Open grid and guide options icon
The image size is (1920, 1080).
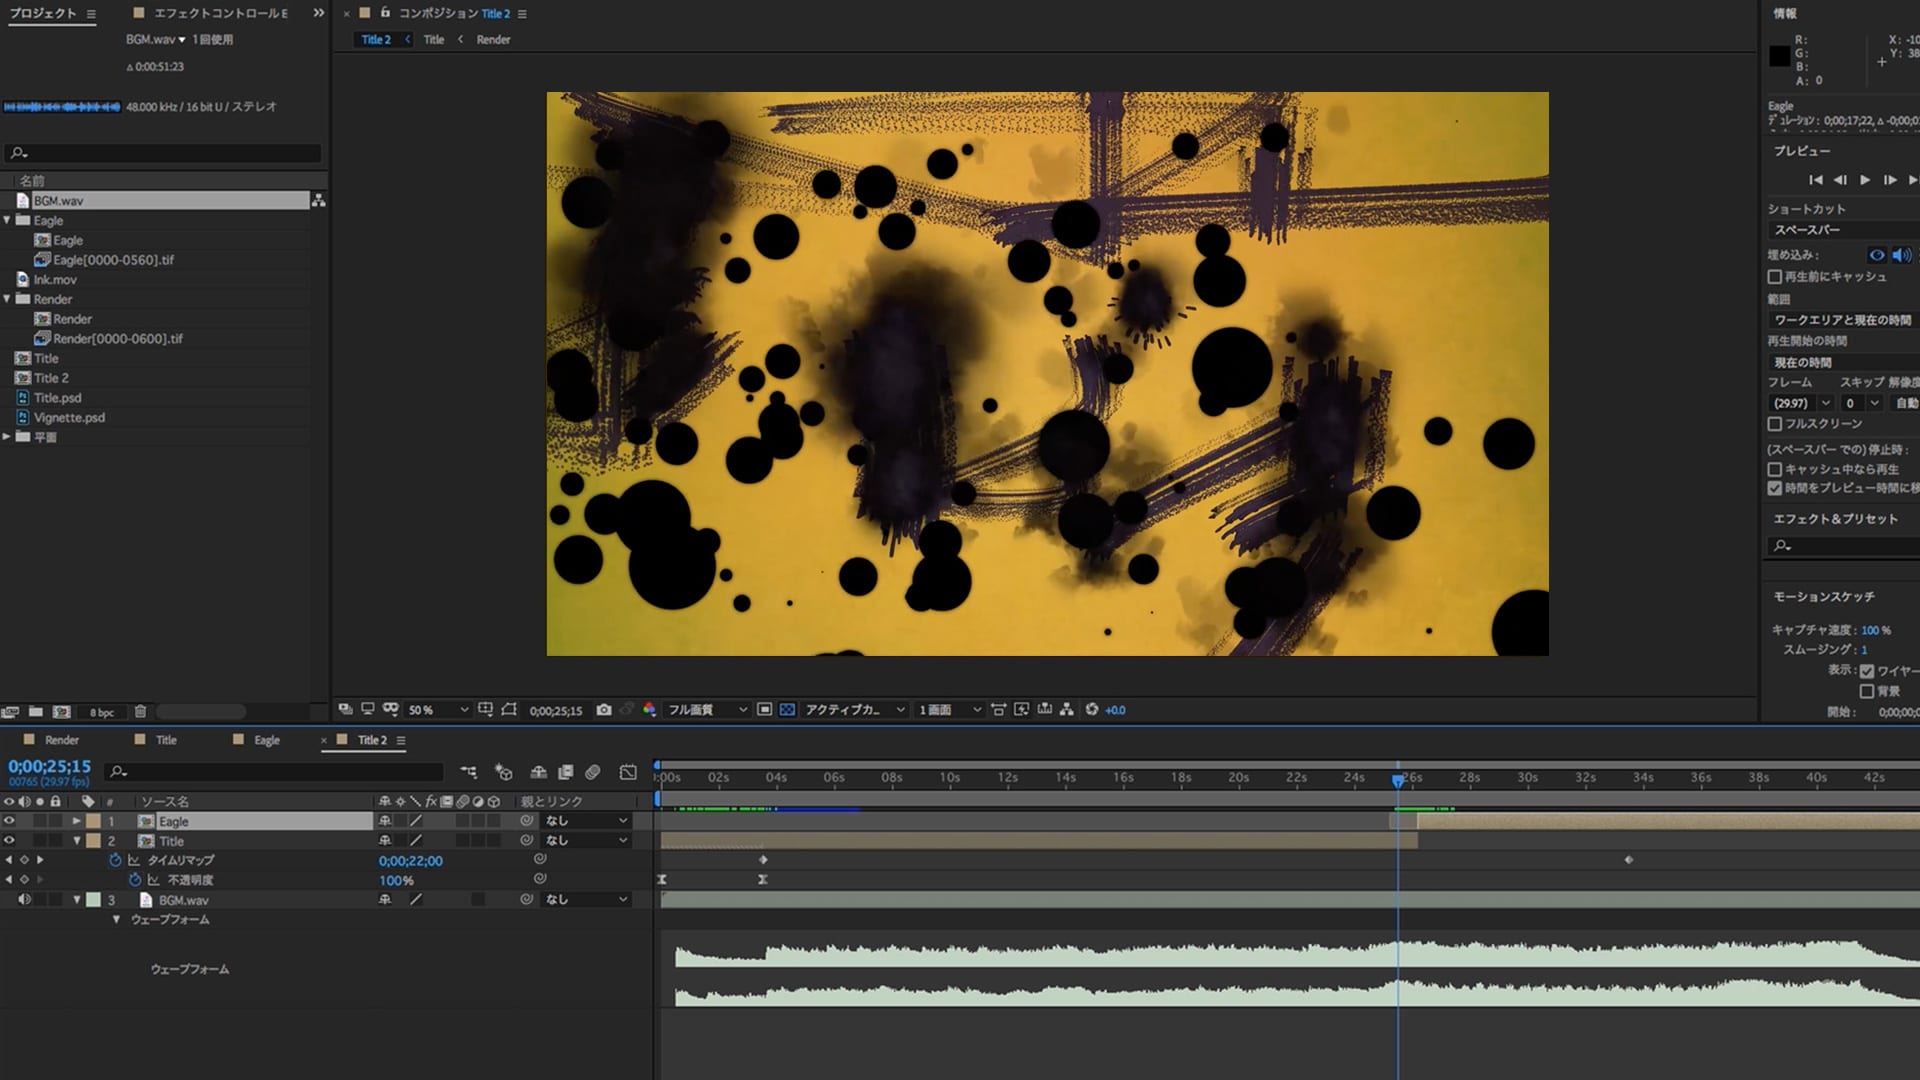coord(485,710)
